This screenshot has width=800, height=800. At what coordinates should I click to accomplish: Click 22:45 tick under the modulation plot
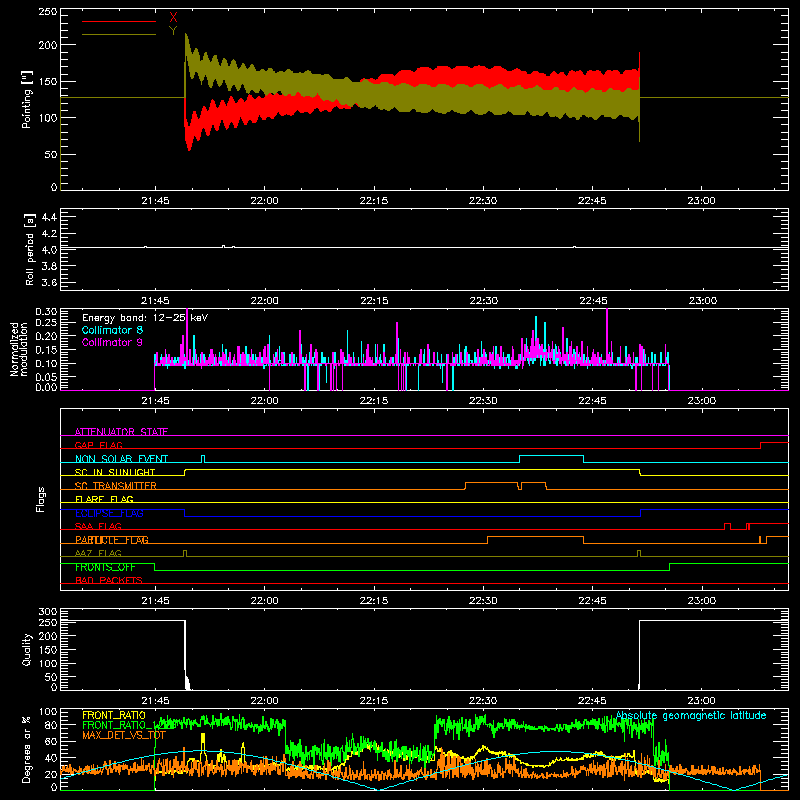592,401
